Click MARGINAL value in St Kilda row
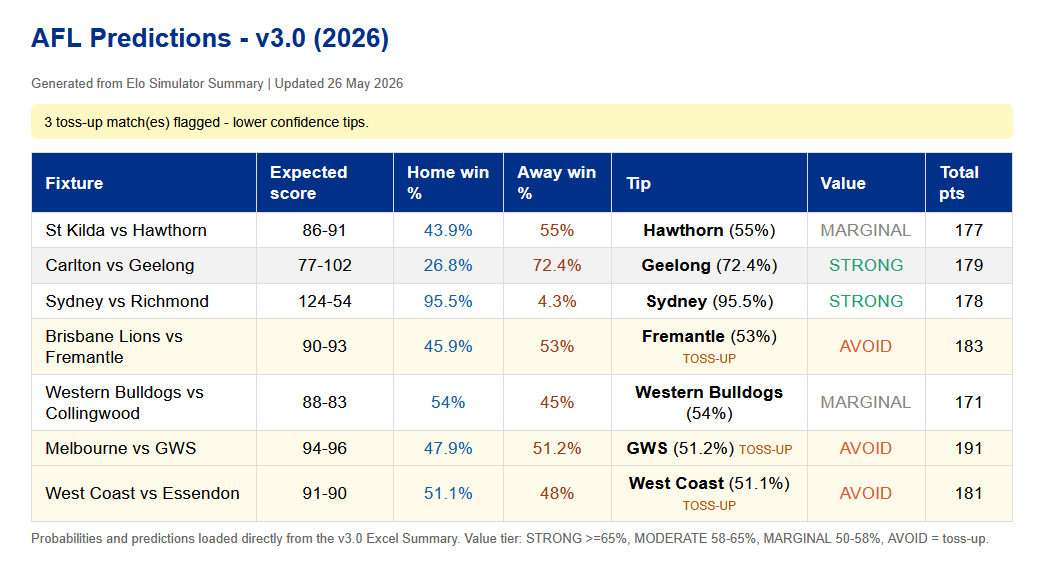The image size is (1052, 573). [x=865, y=230]
